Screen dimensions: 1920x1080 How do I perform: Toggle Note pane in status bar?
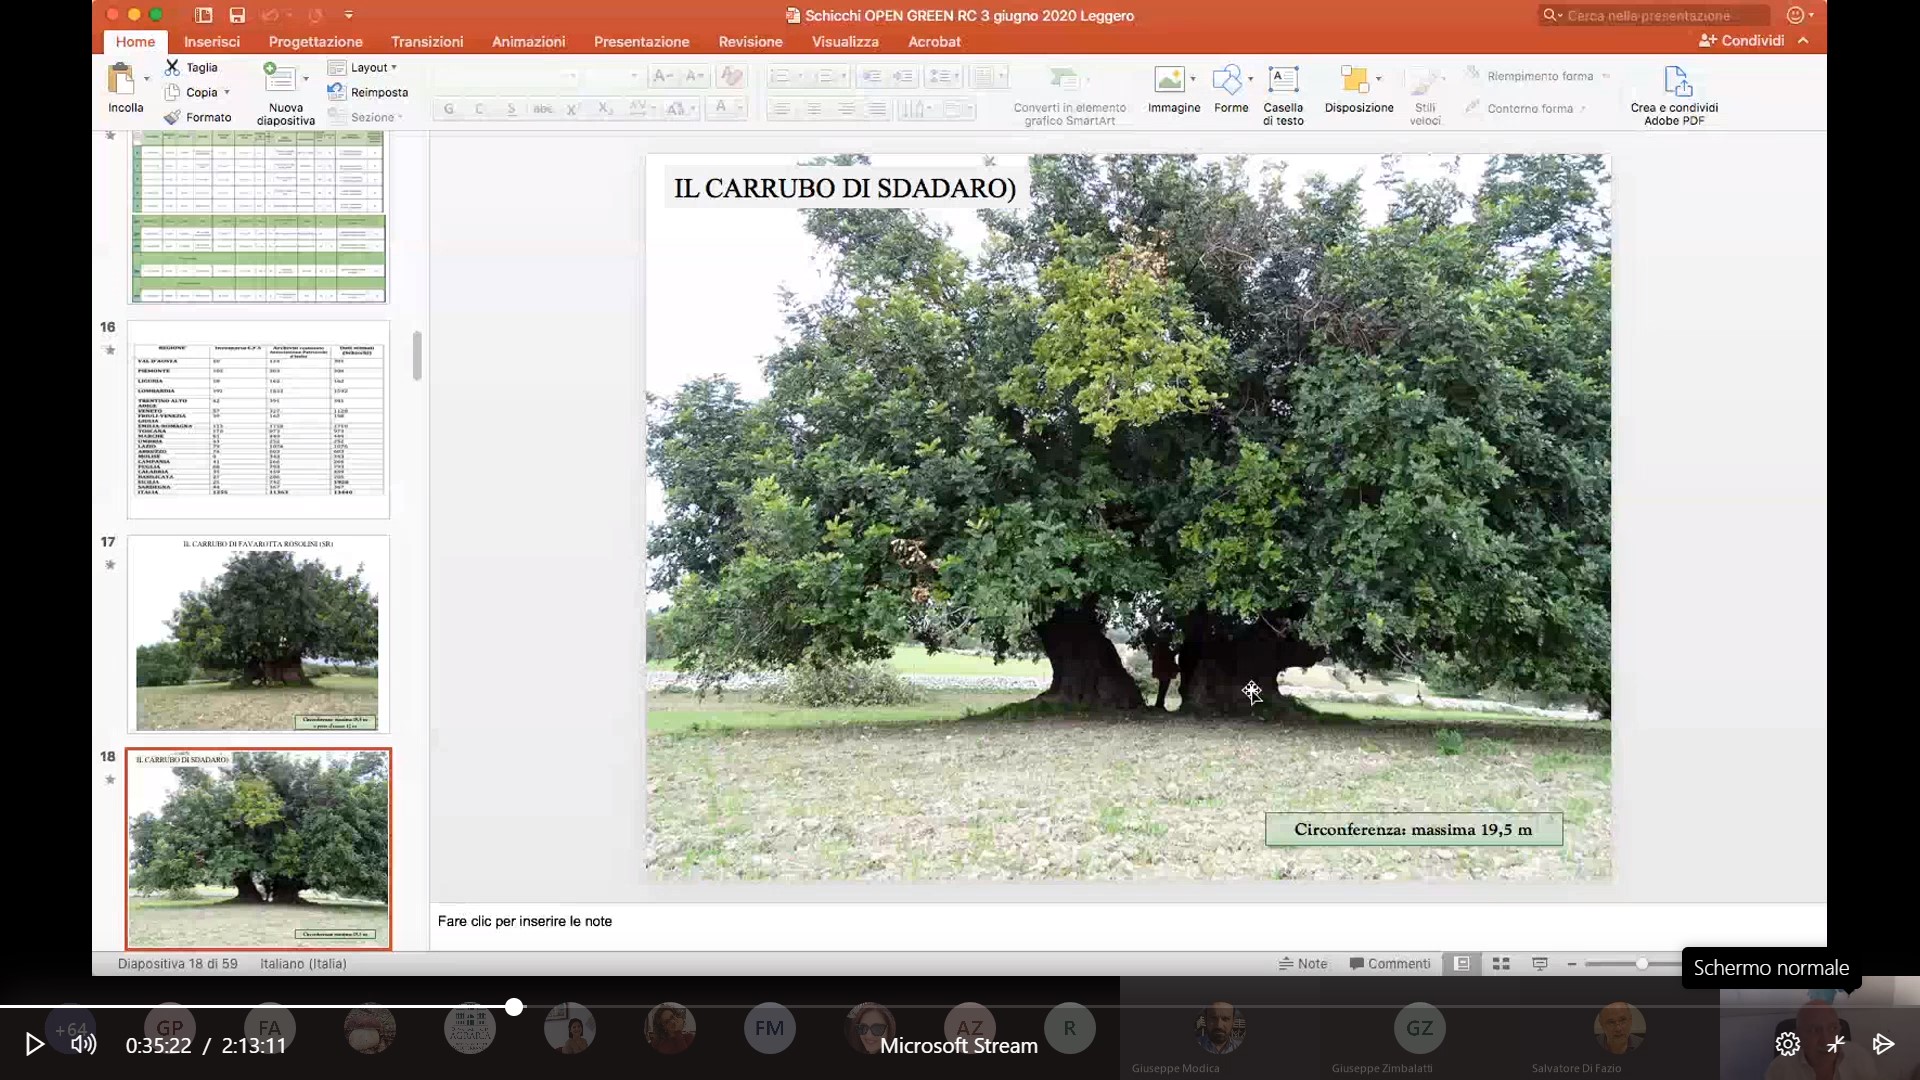[x=1303, y=964]
